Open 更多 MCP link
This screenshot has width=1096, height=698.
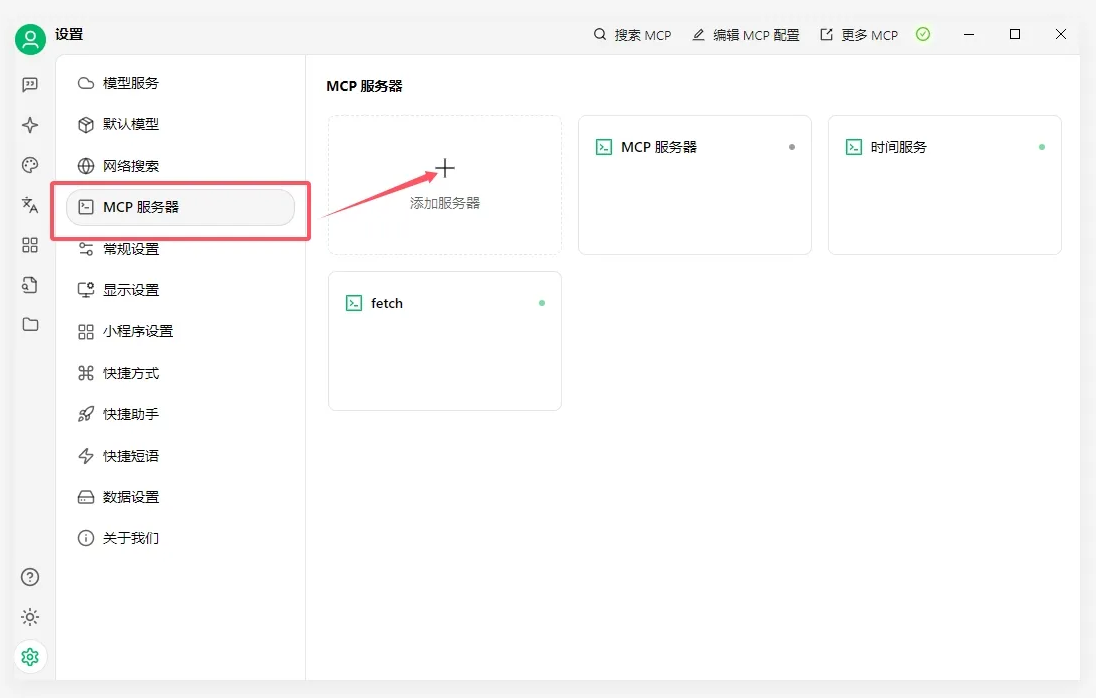tap(859, 35)
